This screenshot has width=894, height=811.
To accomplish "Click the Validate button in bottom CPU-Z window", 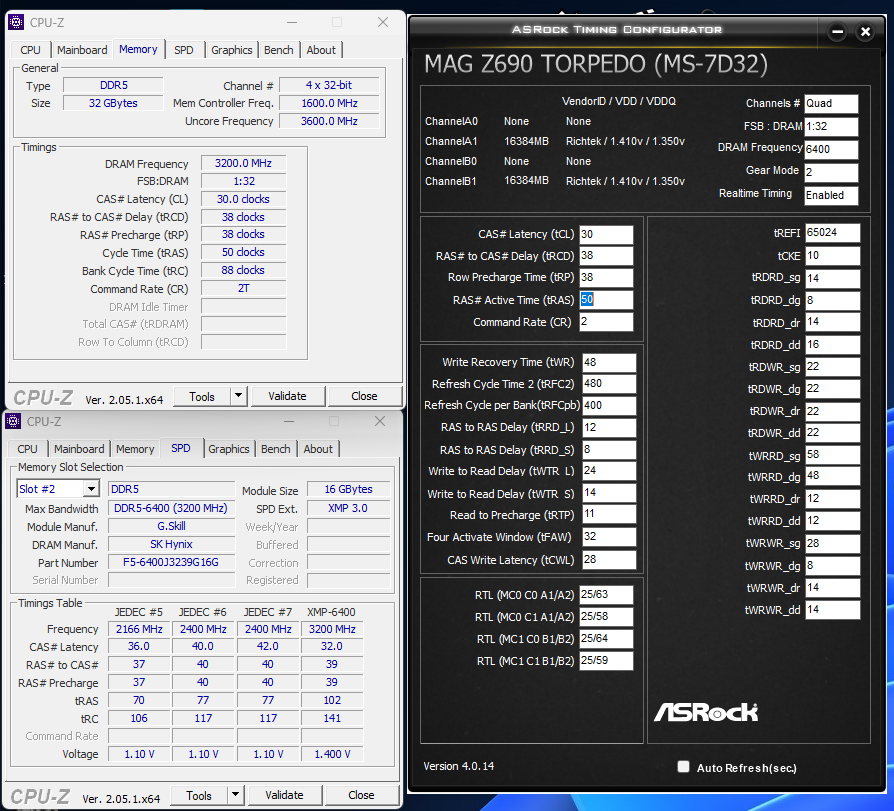I will (x=285, y=795).
